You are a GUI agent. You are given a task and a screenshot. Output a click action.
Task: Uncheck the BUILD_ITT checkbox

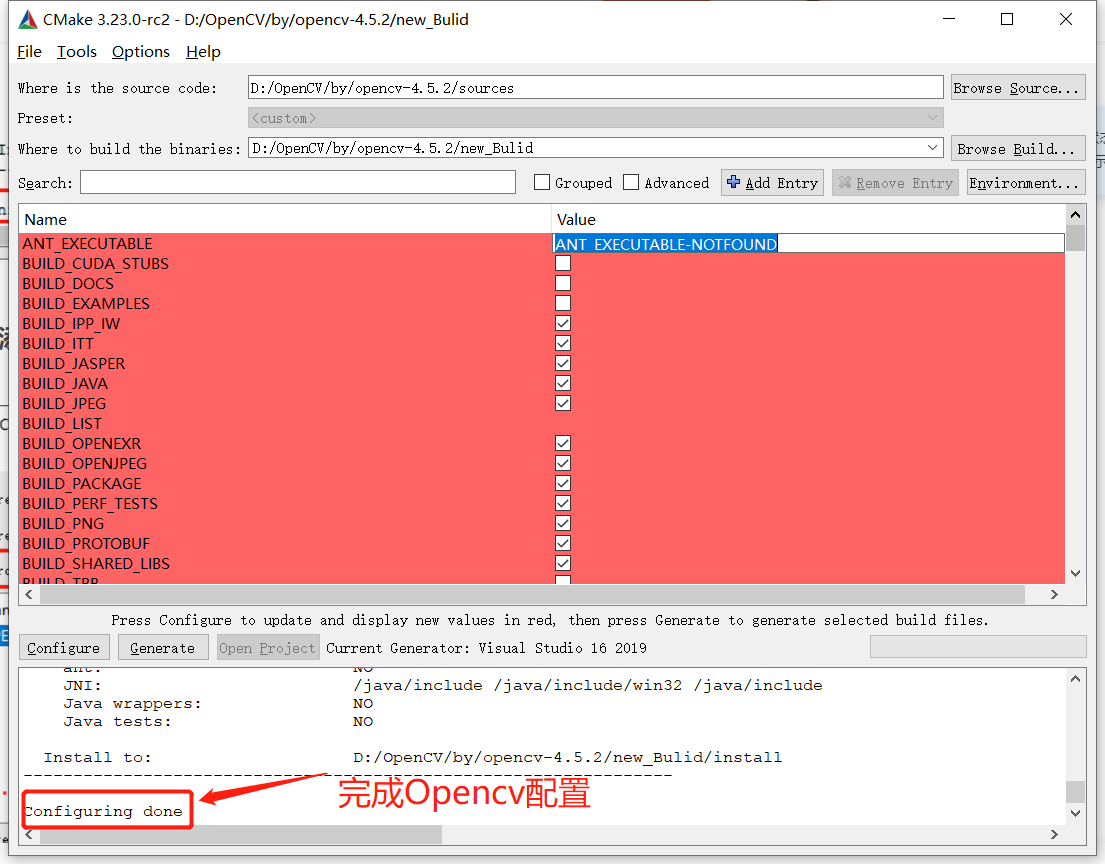click(x=563, y=343)
